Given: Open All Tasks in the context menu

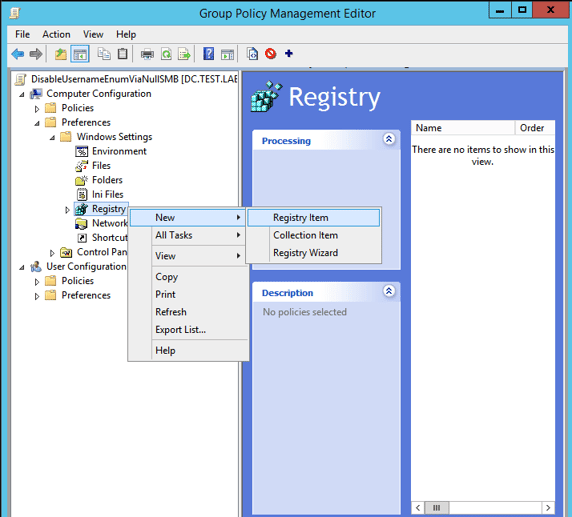Looking at the screenshot, I should coord(188,235).
